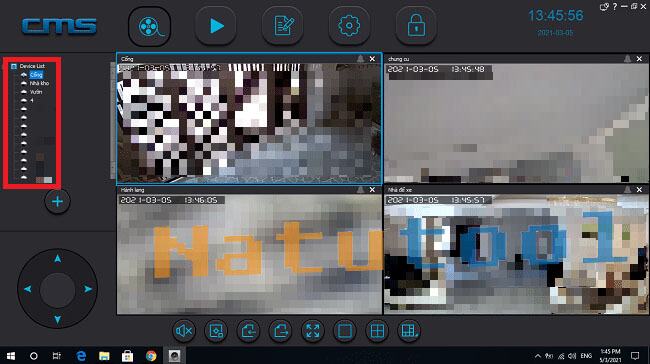This screenshot has width=650, height=364.
Task: Open the playback play button
Action: pos(216,26)
